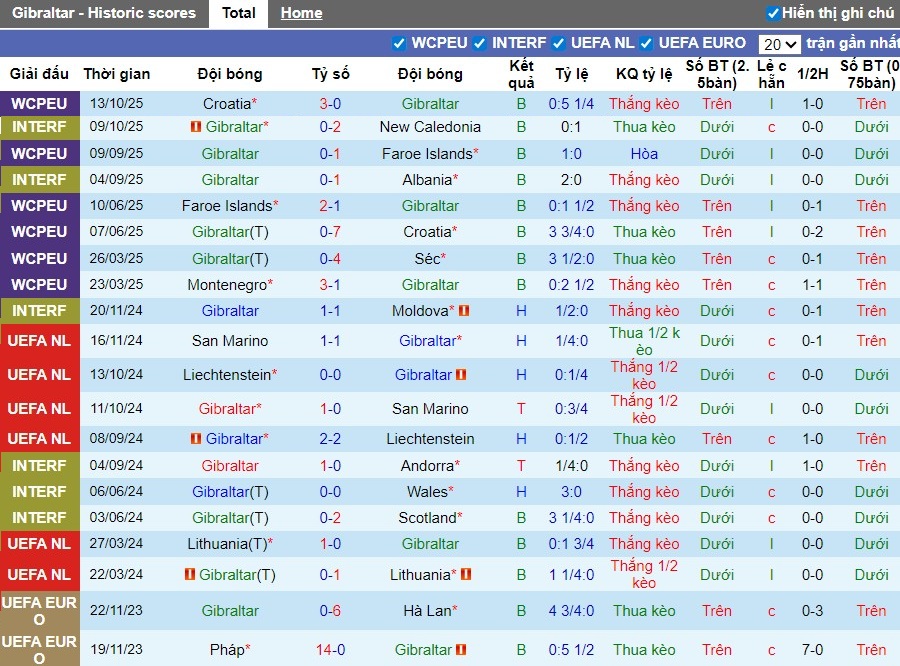This screenshot has height=666, width=900.
Task: Click the 14-0 score for Pháp match
Action: coord(331,650)
